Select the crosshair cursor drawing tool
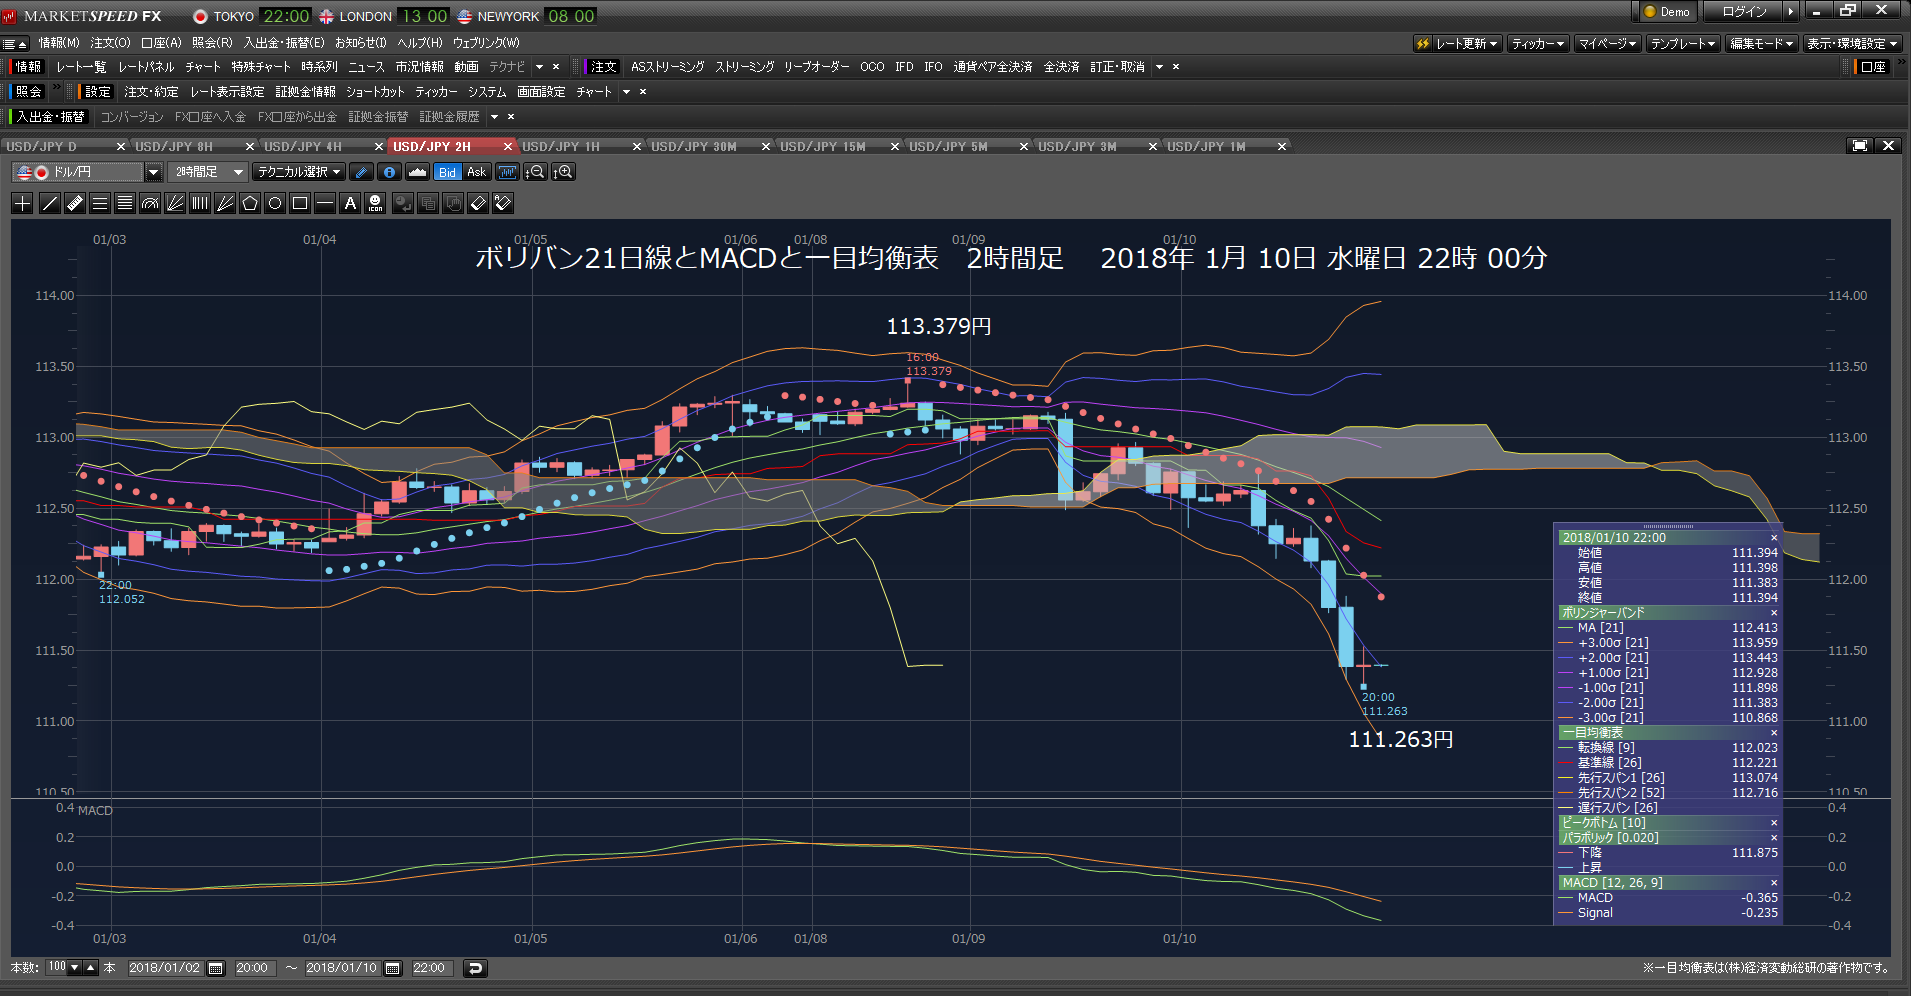The image size is (1911, 996). [23, 203]
